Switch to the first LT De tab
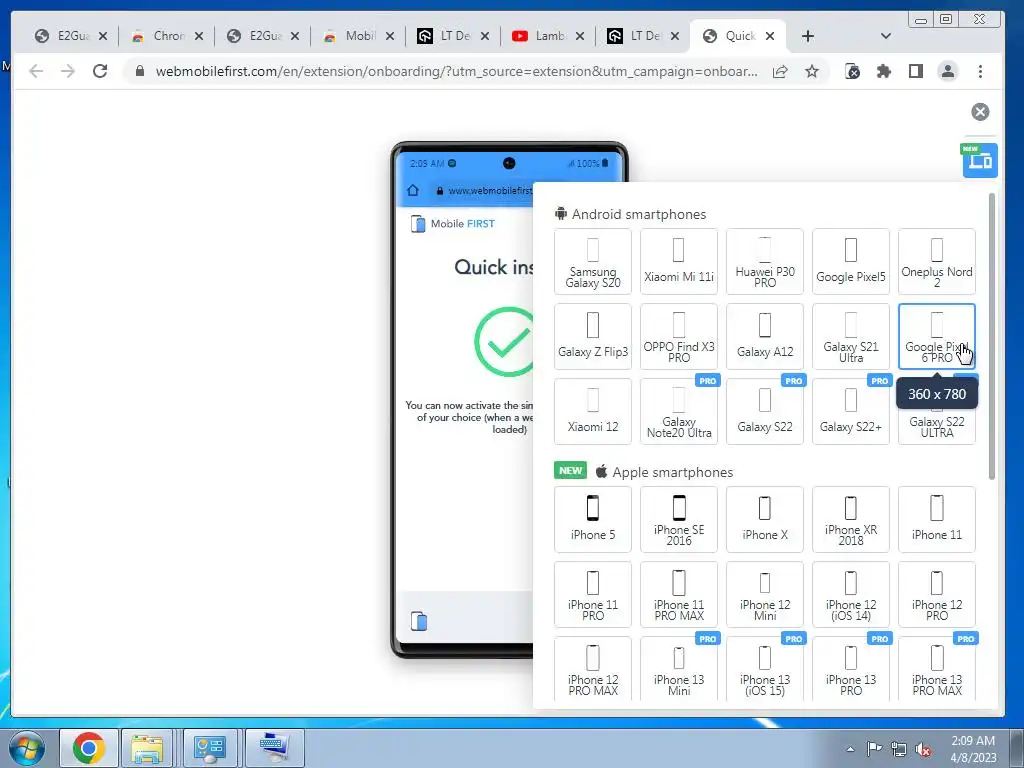 454,36
